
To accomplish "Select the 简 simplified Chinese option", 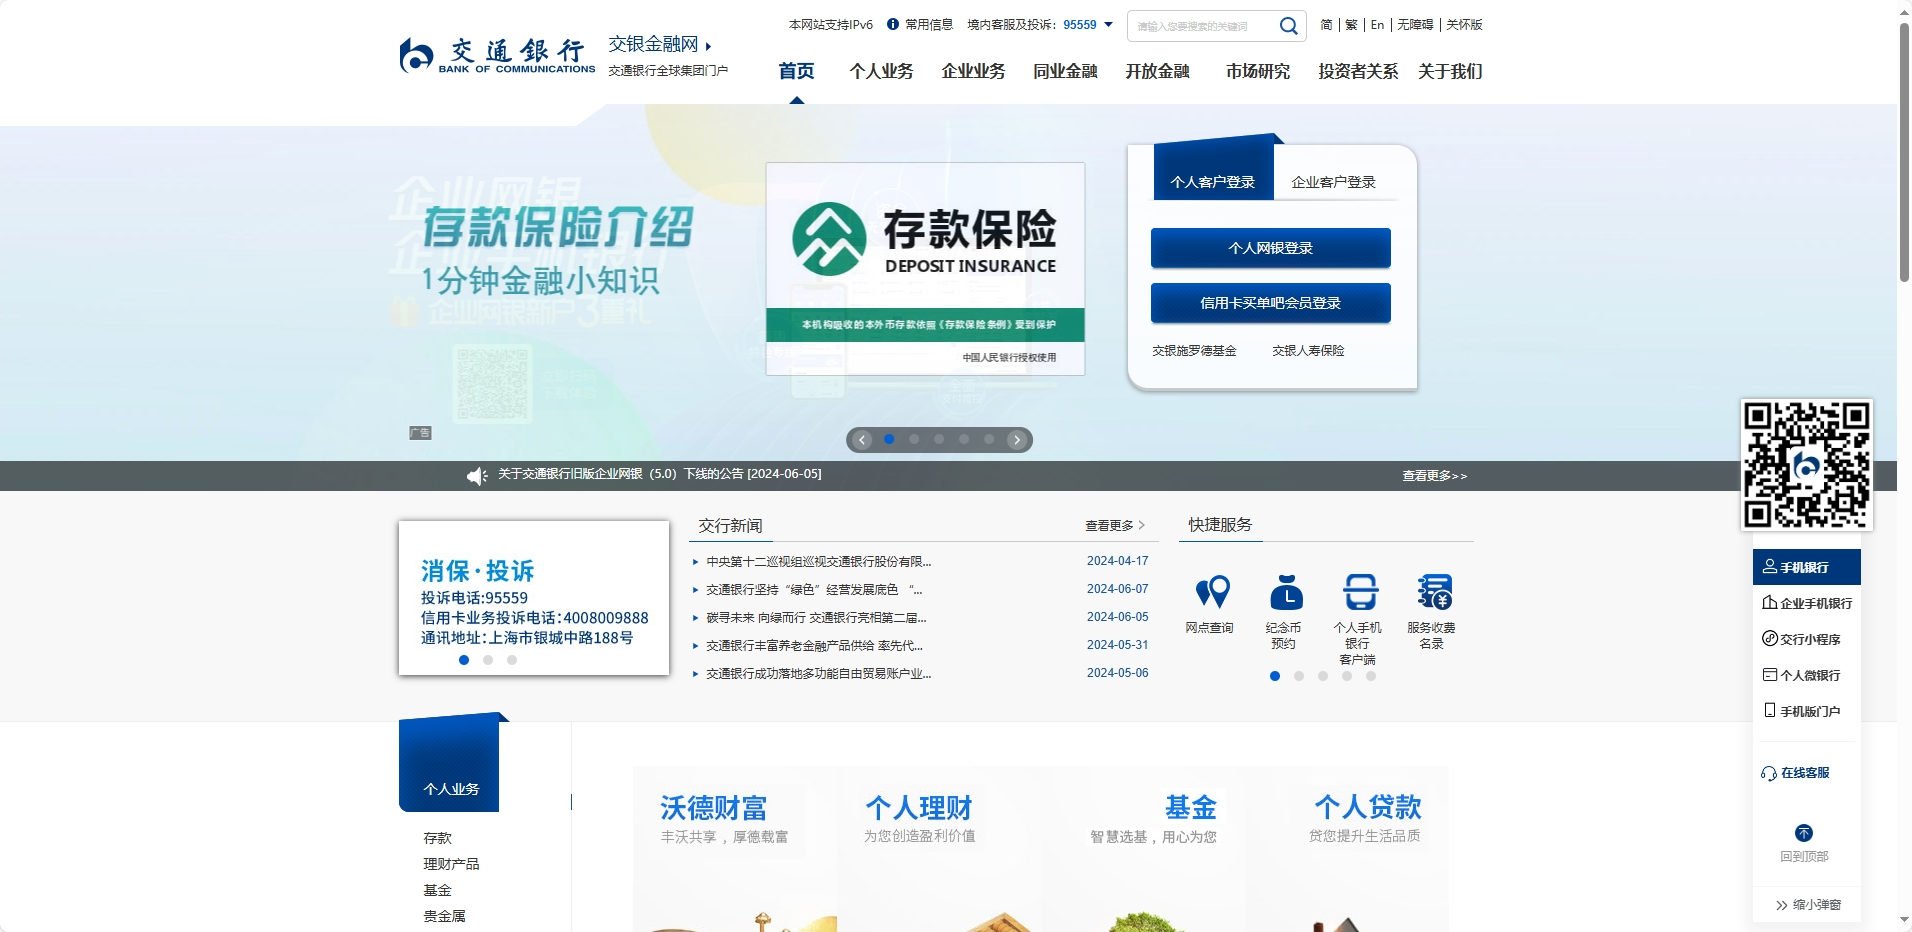I will (1323, 24).
